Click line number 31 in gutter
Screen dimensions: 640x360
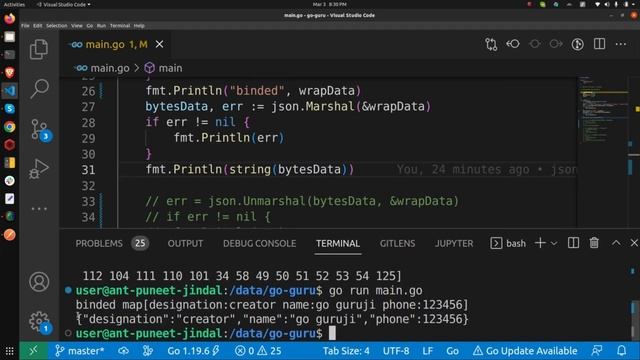coord(88,169)
